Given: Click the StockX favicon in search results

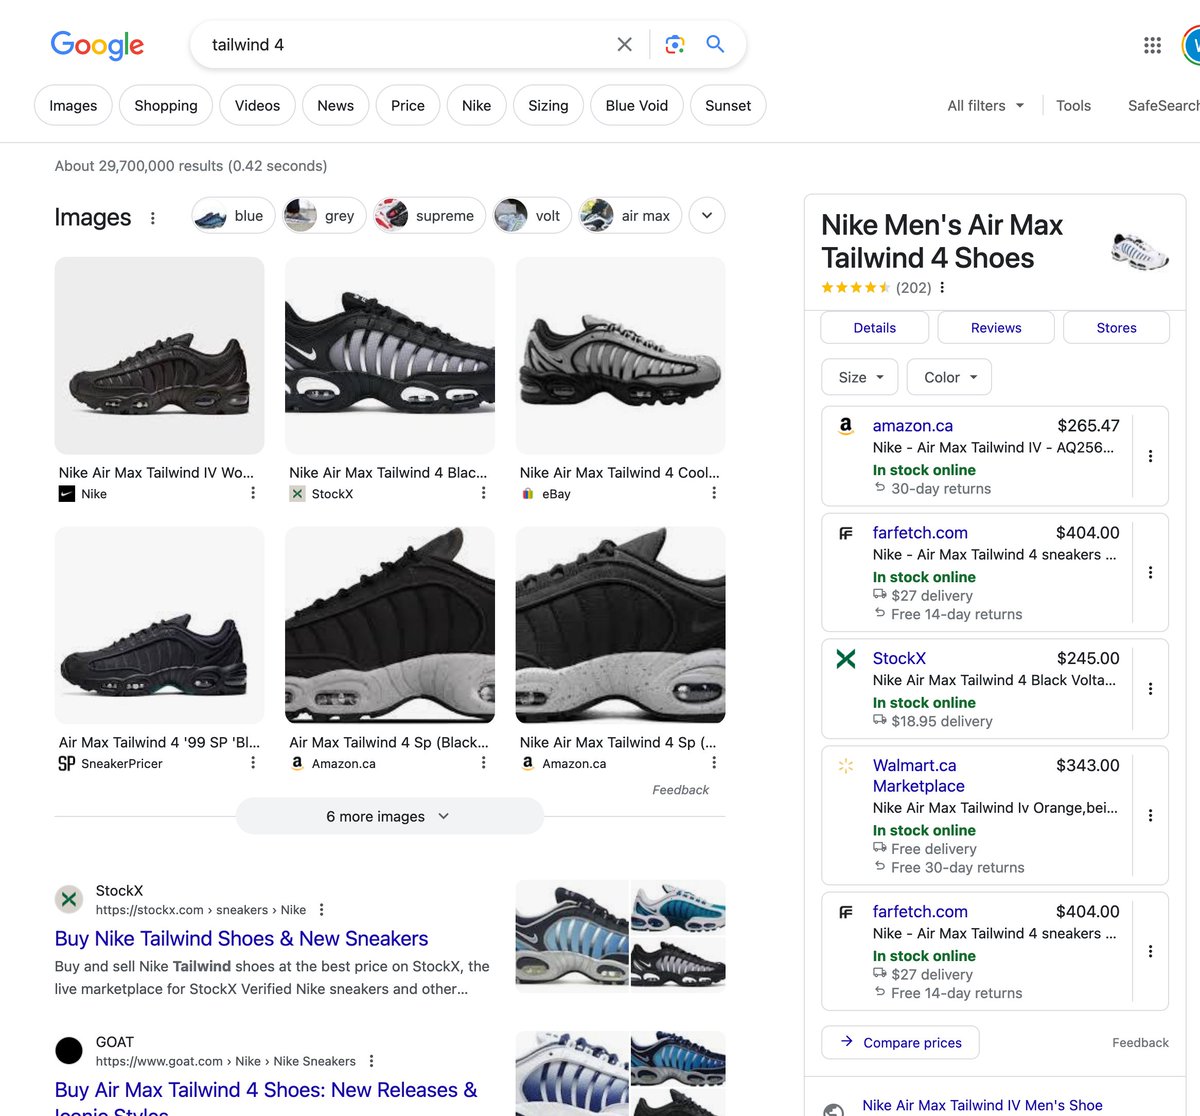Looking at the screenshot, I should tap(69, 899).
